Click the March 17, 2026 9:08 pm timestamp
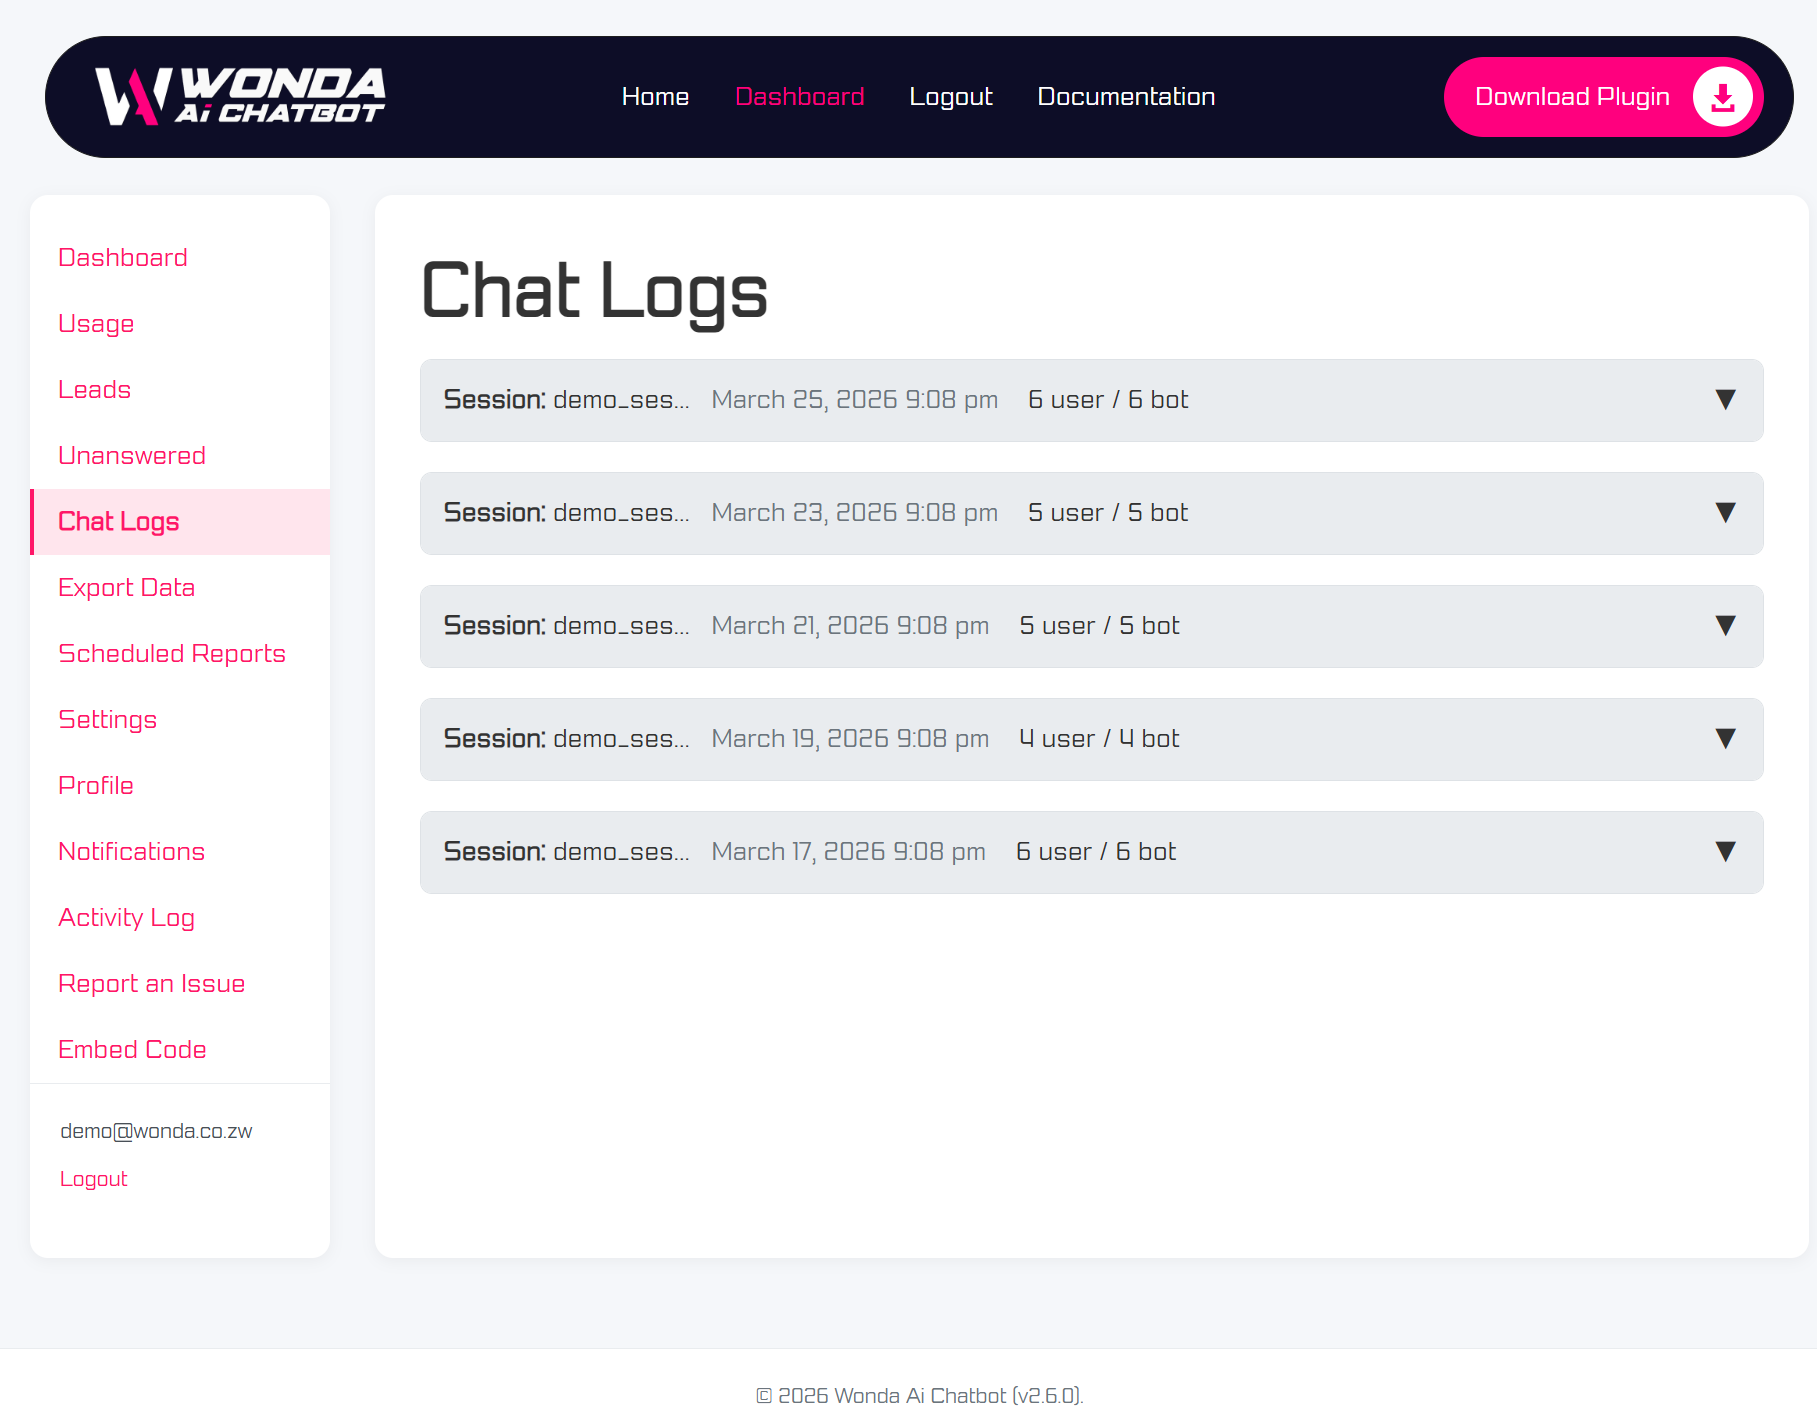Image resolution: width=1817 pixels, height=1423 pixels. (848, 852)
